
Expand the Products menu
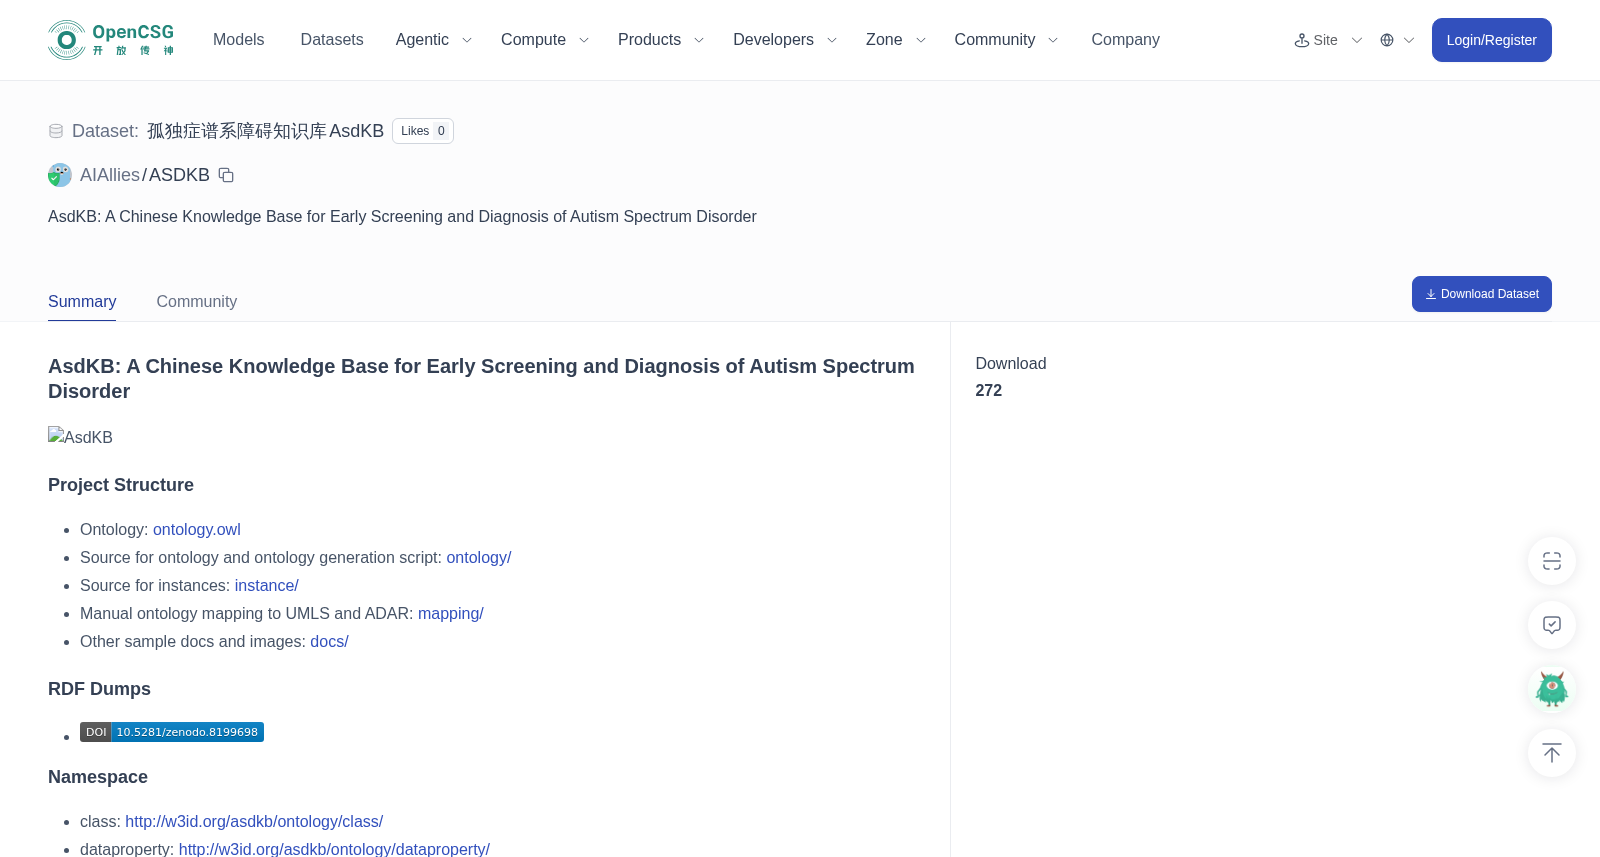coord(661,40)
